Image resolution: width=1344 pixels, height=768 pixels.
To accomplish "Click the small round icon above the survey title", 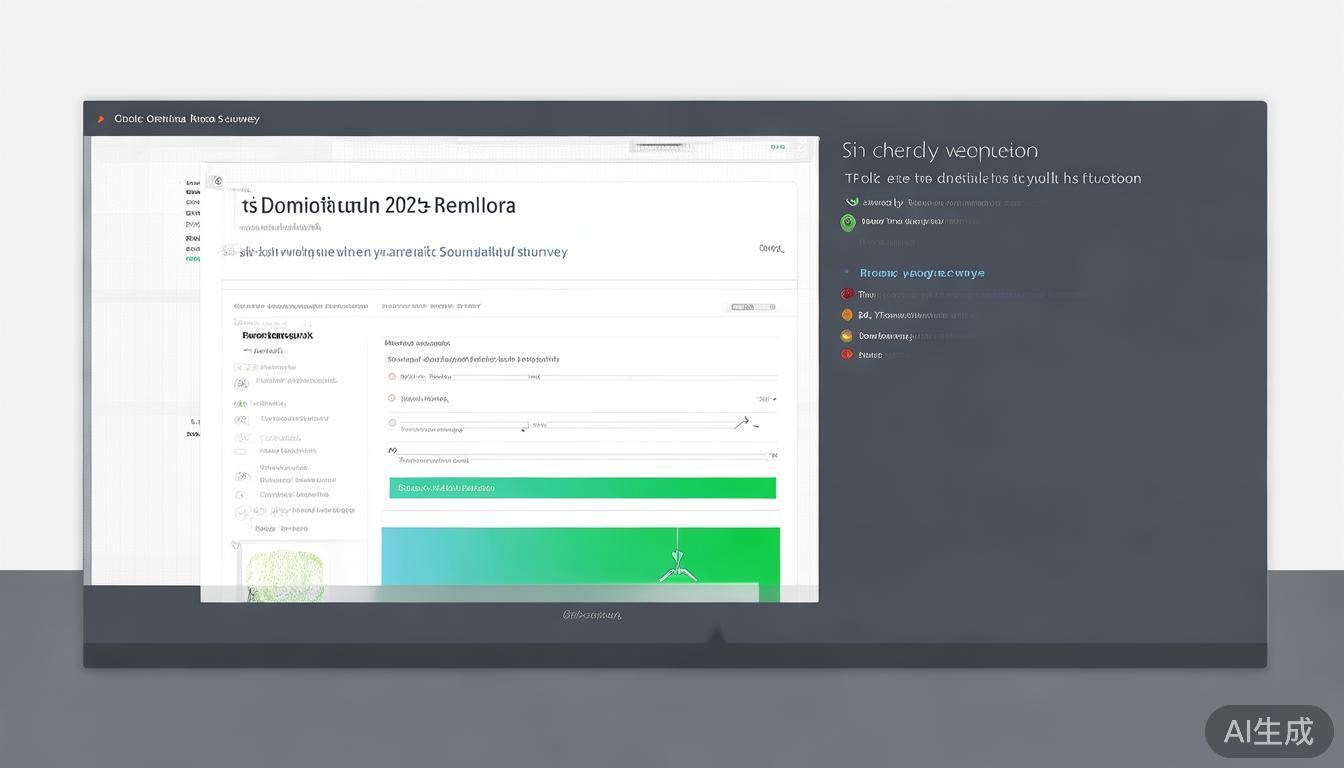I will point(216,182).
